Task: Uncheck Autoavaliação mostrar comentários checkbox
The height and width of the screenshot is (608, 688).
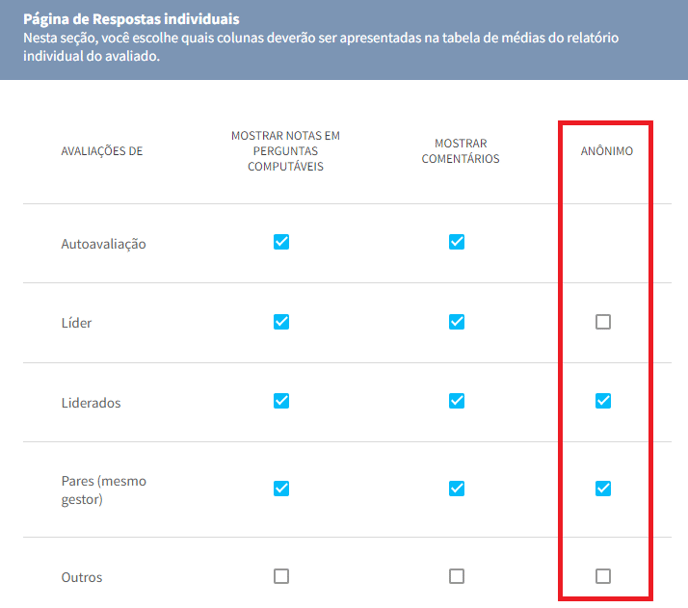Action: coord(456,242)
